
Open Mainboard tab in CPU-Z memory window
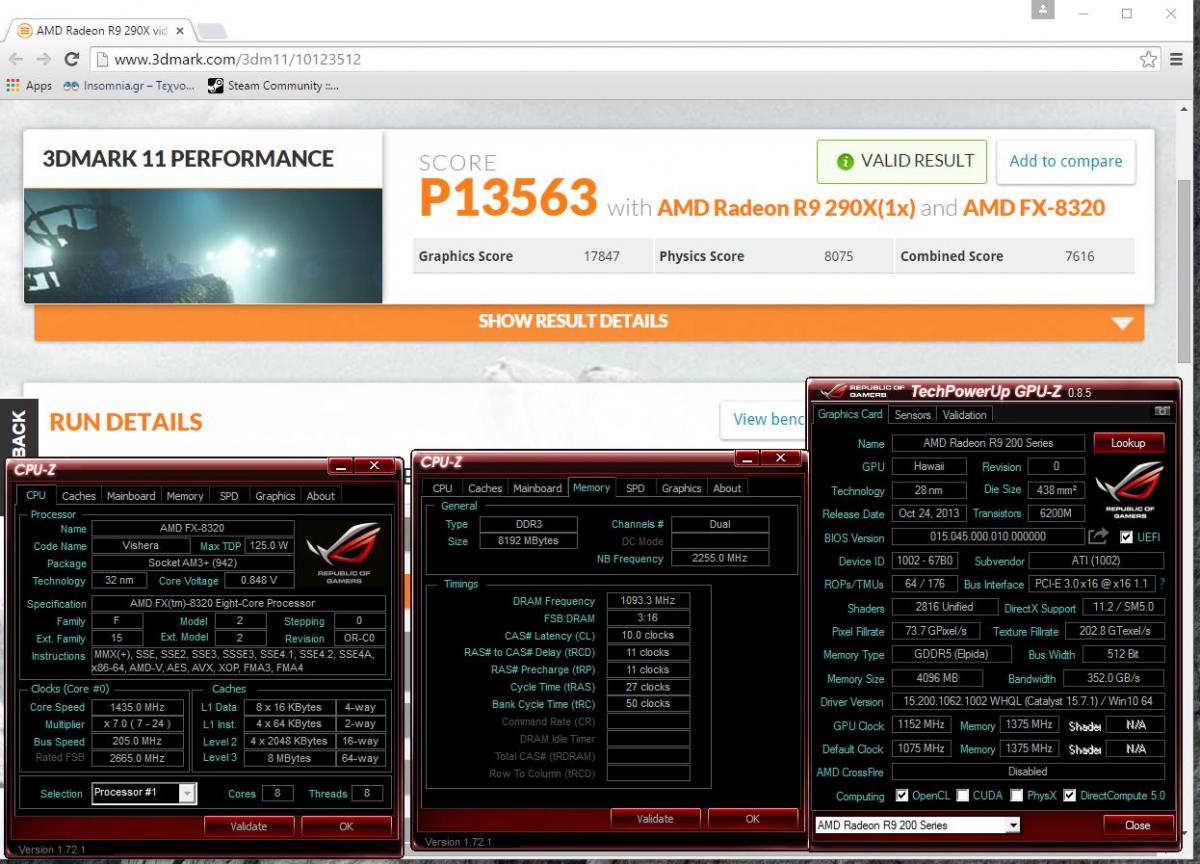[537, 488]
